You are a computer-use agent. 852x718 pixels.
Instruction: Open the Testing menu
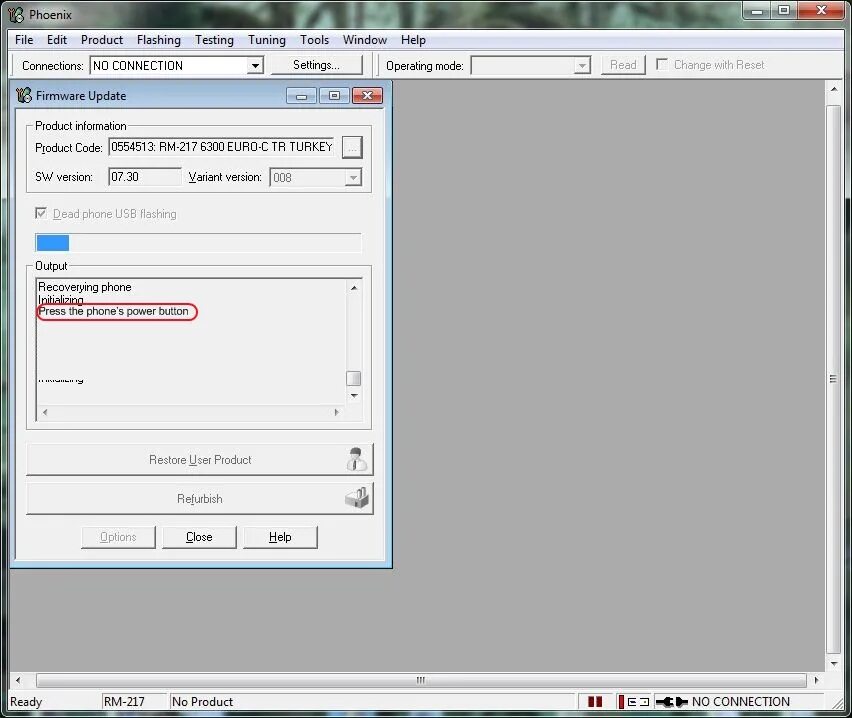click(x=214, y=40)
